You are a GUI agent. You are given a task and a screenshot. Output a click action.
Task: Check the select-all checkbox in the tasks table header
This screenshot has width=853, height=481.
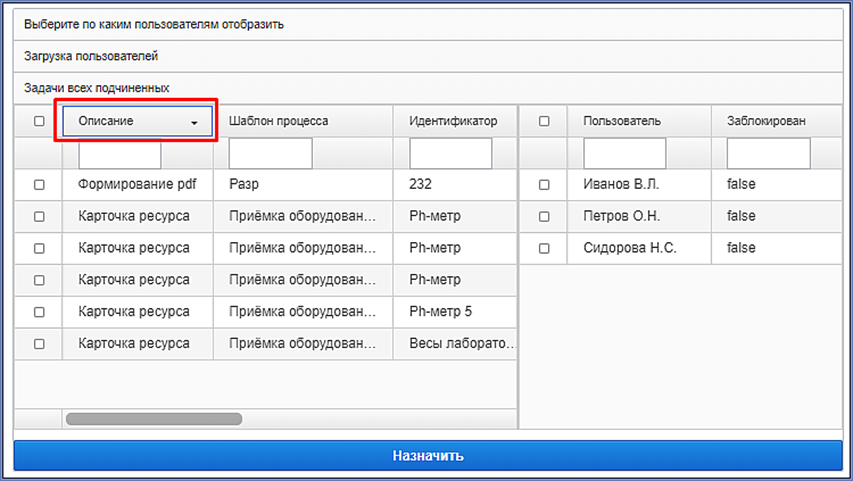click(39, 121)
